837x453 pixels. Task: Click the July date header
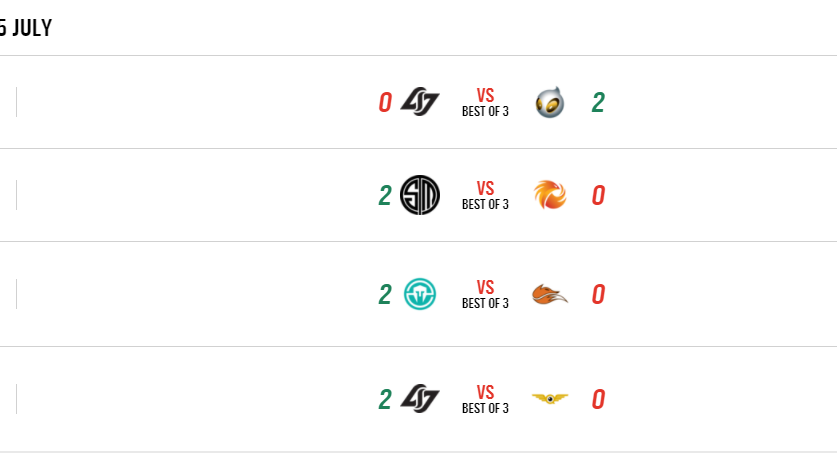click(x=26, y=28)
